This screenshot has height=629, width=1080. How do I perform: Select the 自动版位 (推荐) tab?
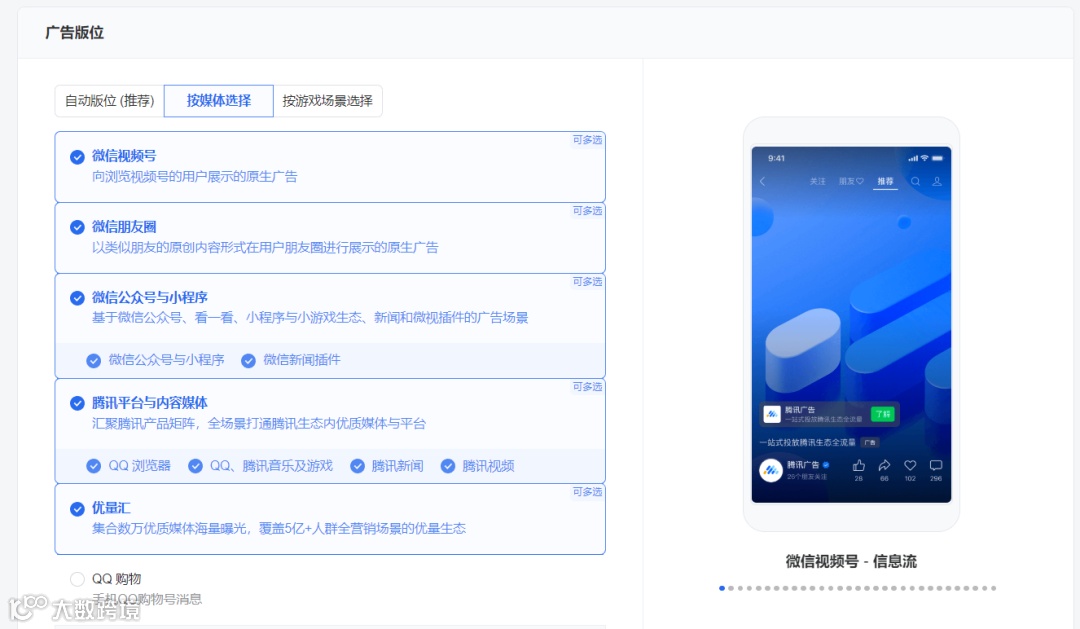tap(110, 101)
